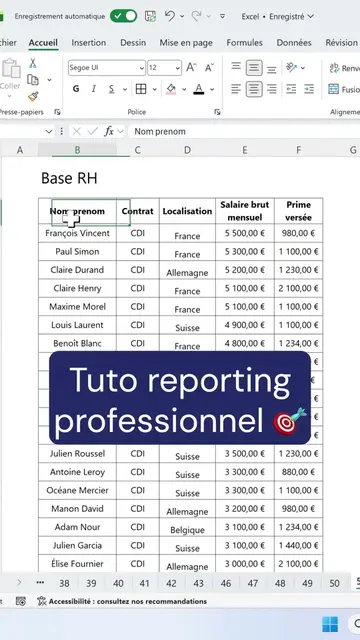Switch to the Accueil ribbon tab
The image size is (360, 640).
click(43, 42)
